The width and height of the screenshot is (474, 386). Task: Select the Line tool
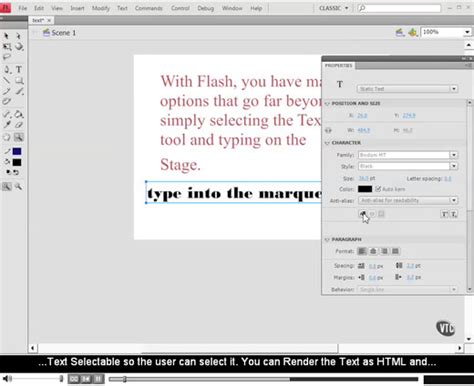(x=6, y=80)
